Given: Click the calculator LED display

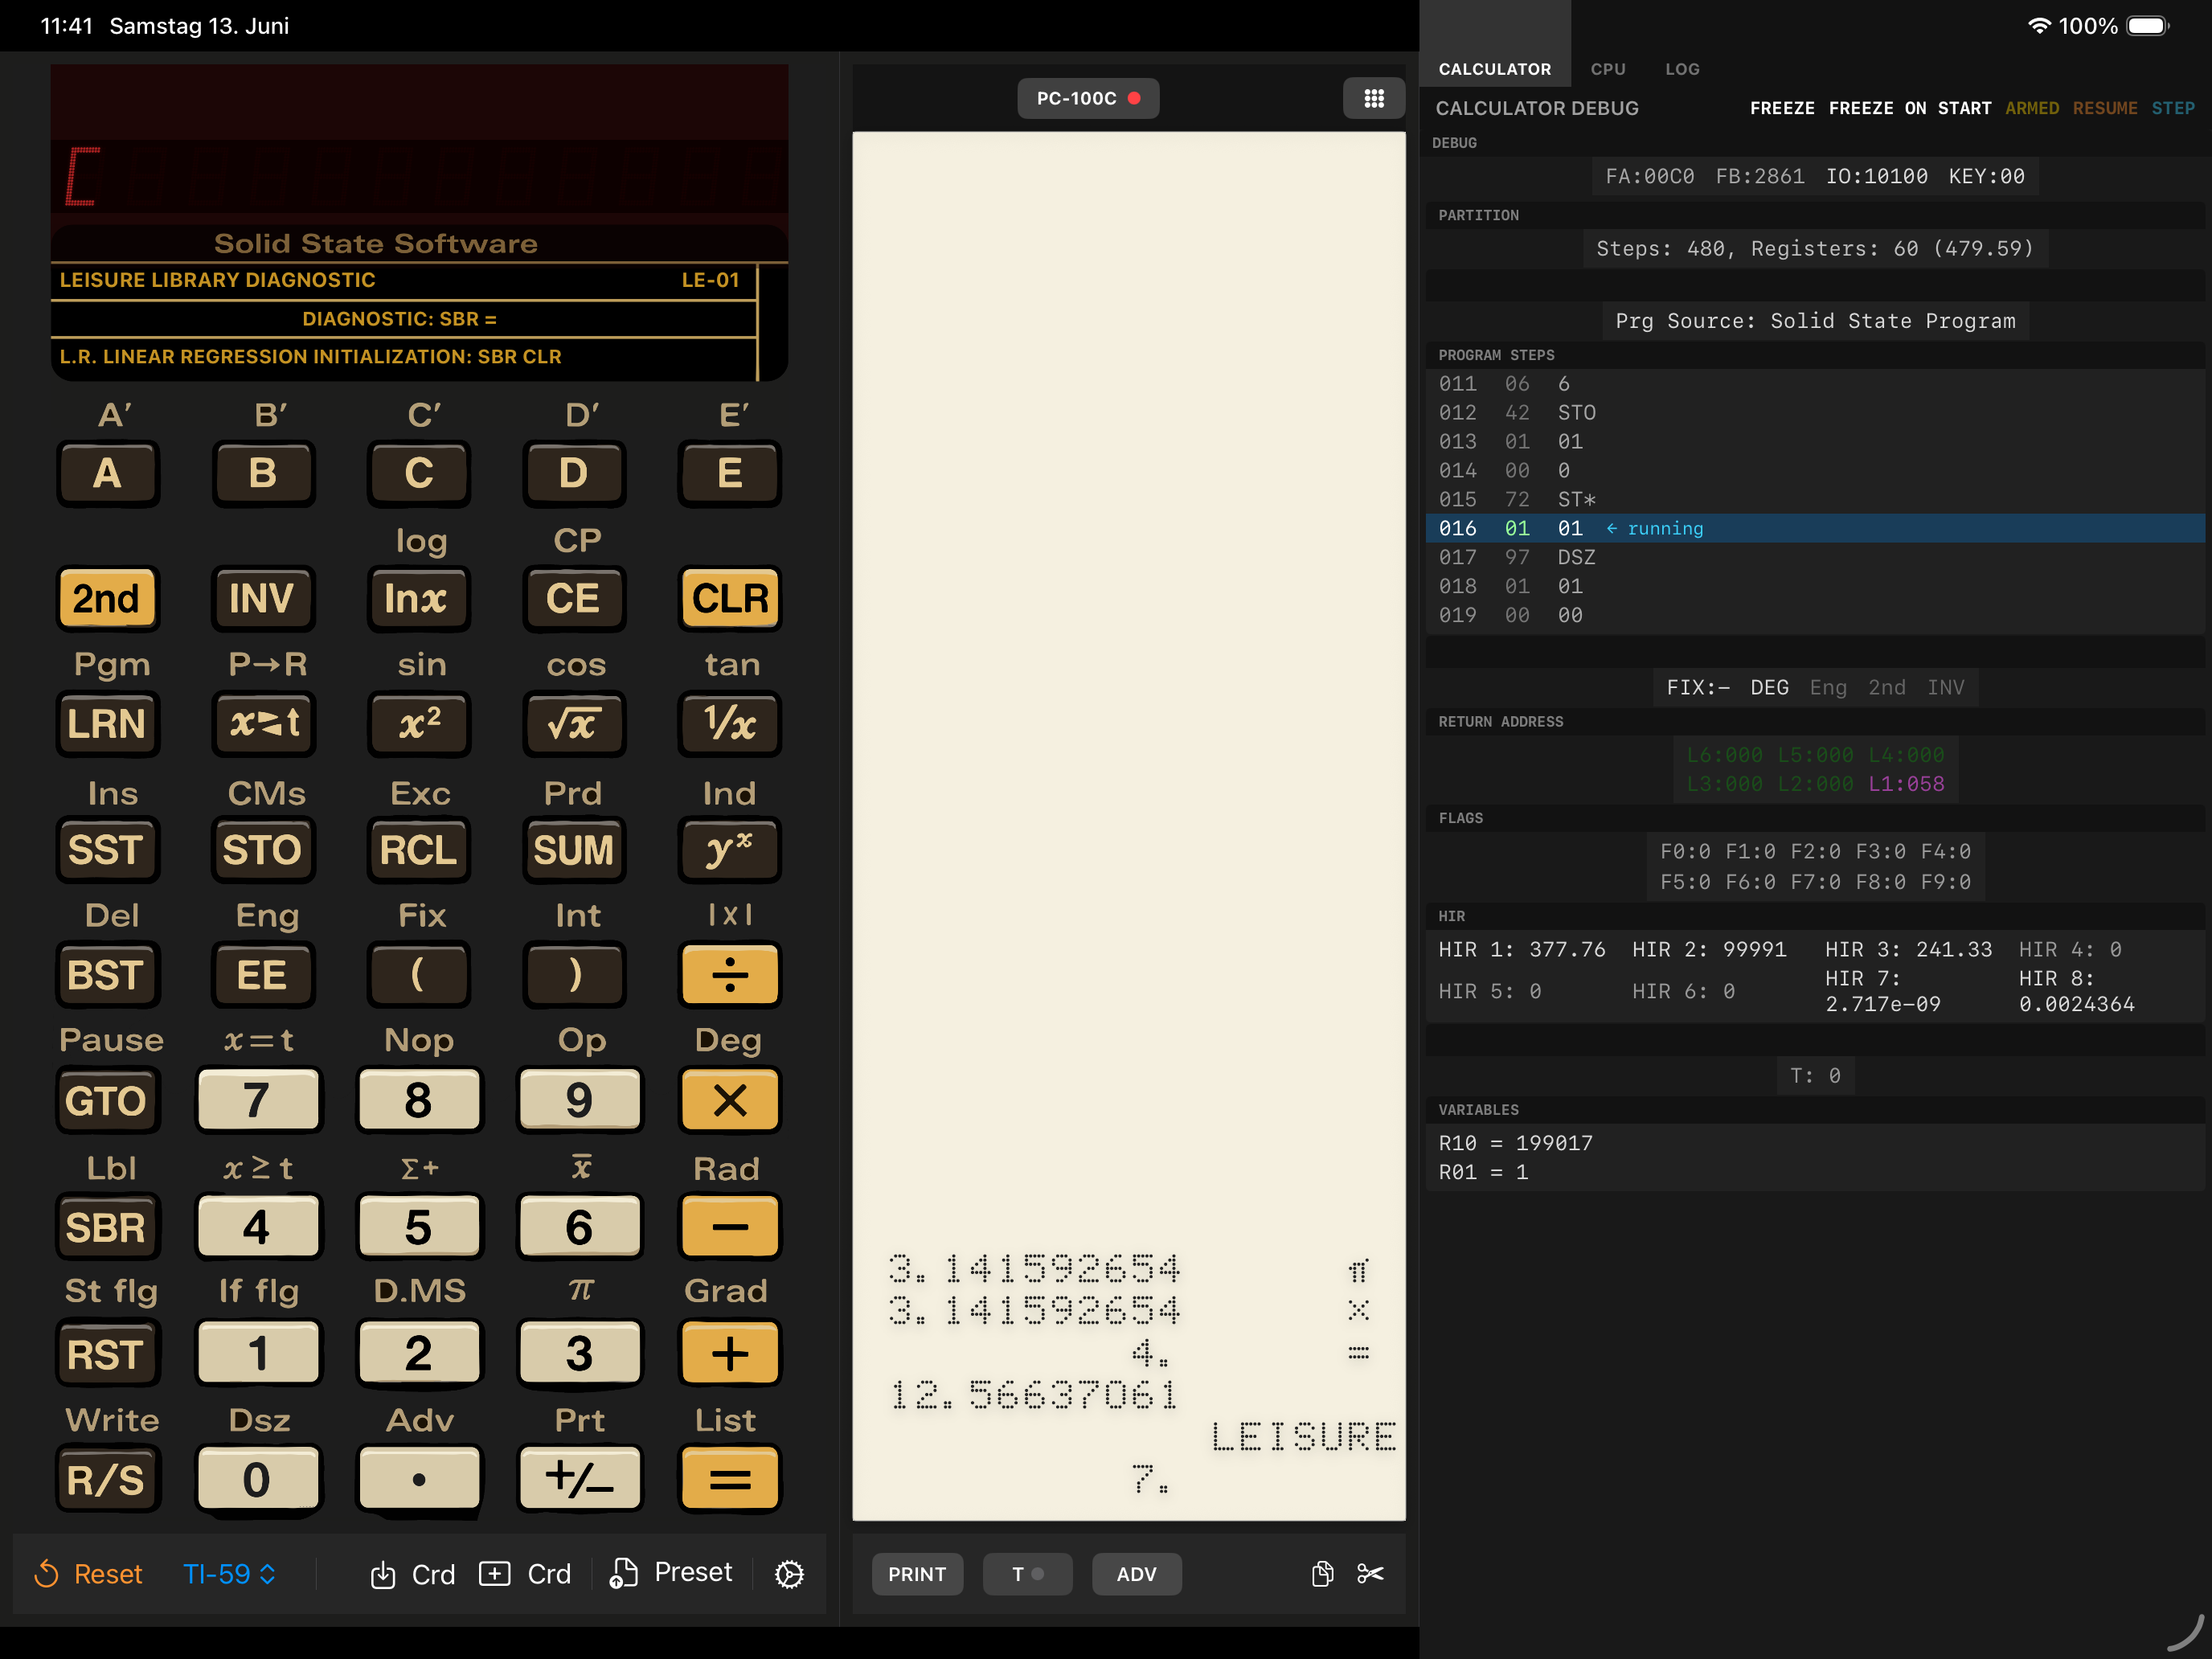Looking at the screenshot, I should tap(419, 176).
